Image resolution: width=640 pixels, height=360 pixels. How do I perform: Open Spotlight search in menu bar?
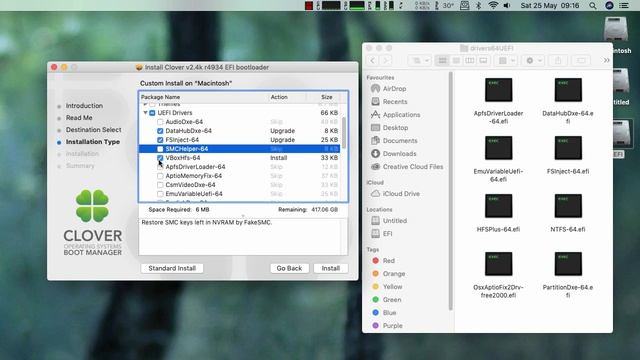coord(593,6)
